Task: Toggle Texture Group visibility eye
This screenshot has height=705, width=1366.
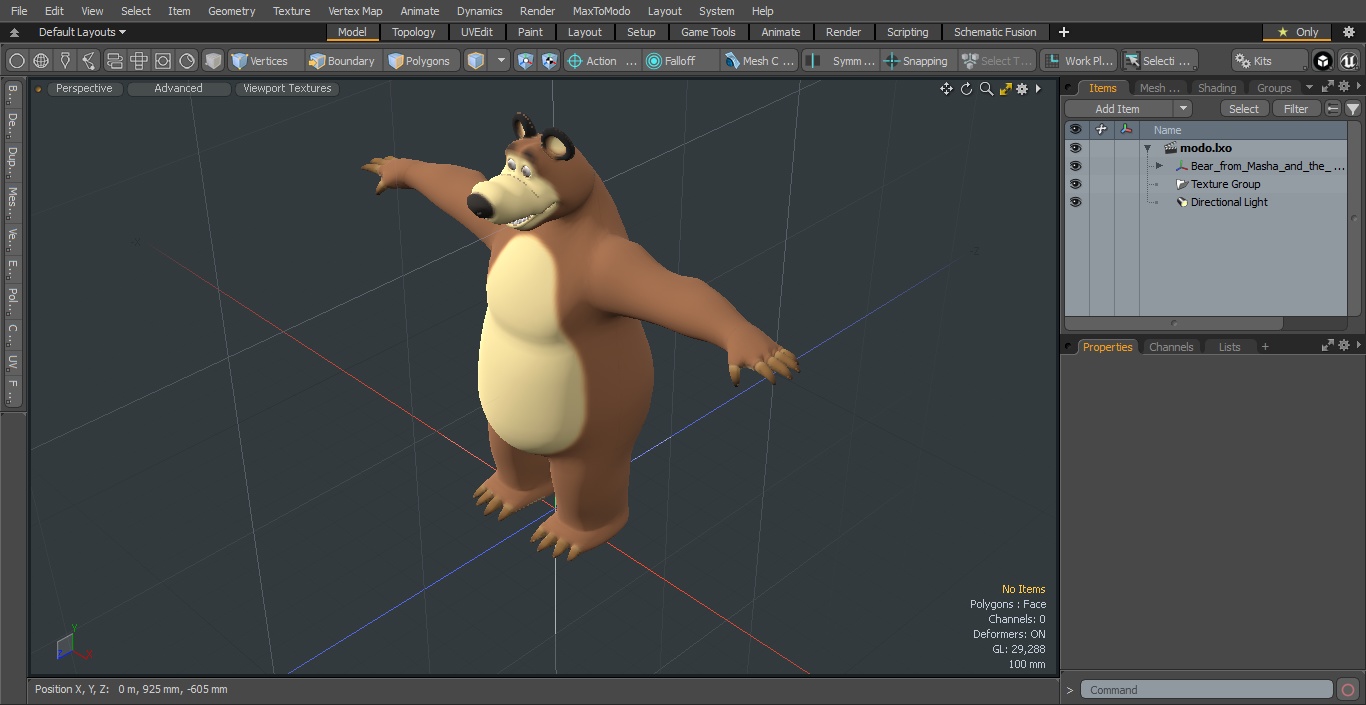Action: pyautogui.click(x=1075, y=184)
